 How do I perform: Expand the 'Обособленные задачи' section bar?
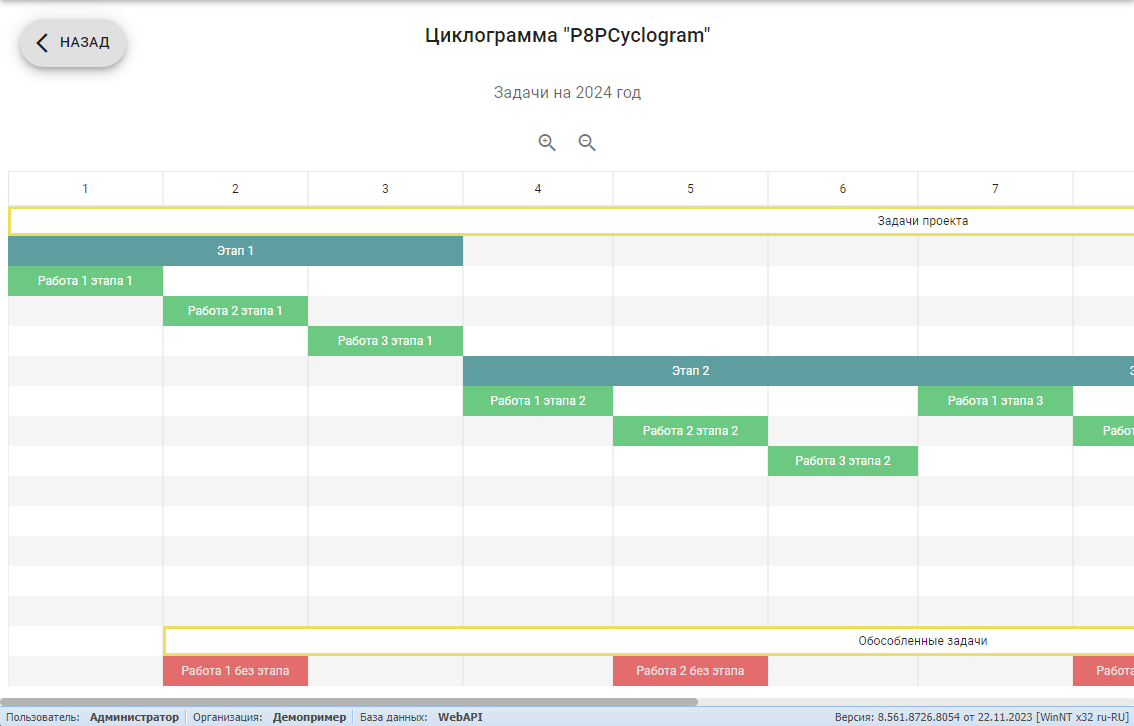[x=923, y=640]
